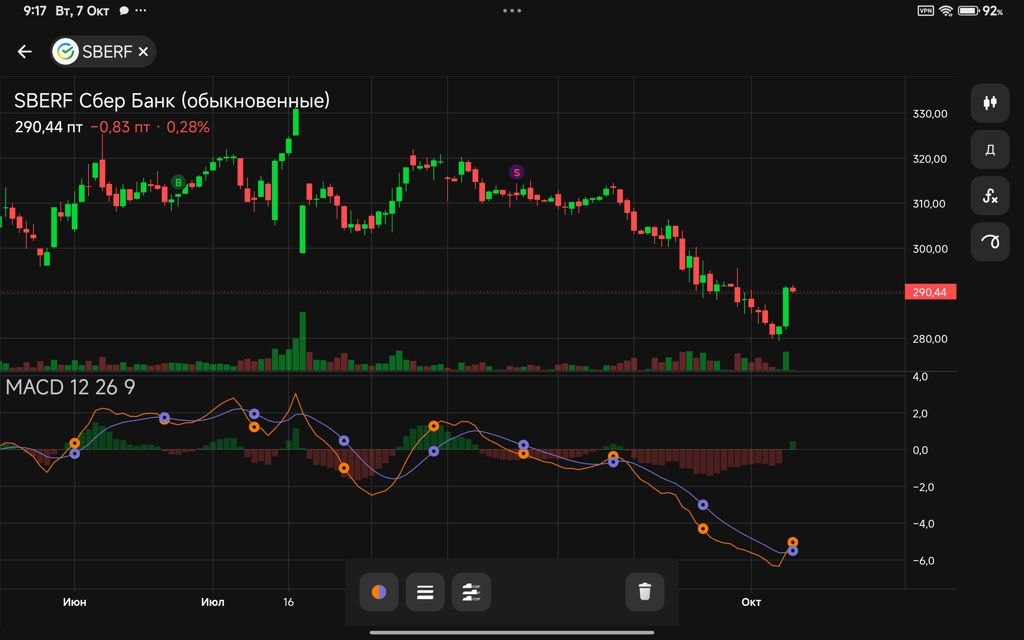Tap the 9:17 clock in status bar
This screenshot has width=1024, height=640.
(35, 11)
